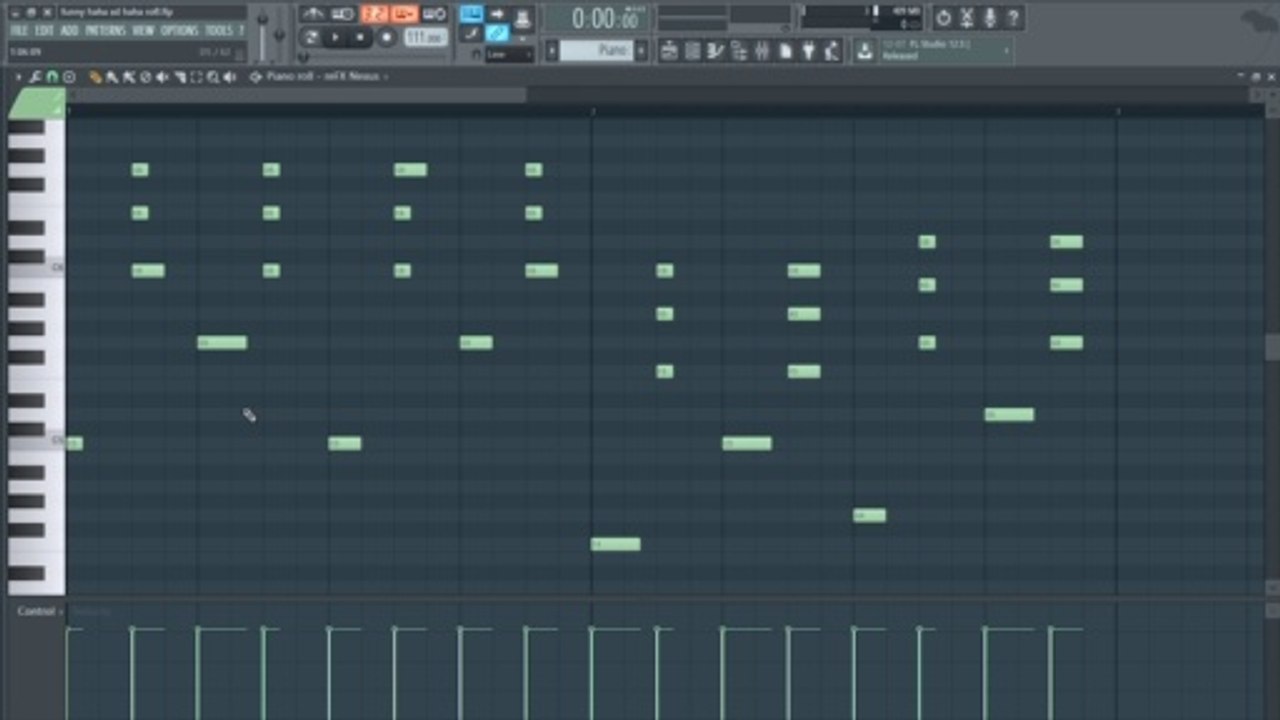1280x720 pixels.
Task: Click the question mark help icon
Action: click(1013, 17)
